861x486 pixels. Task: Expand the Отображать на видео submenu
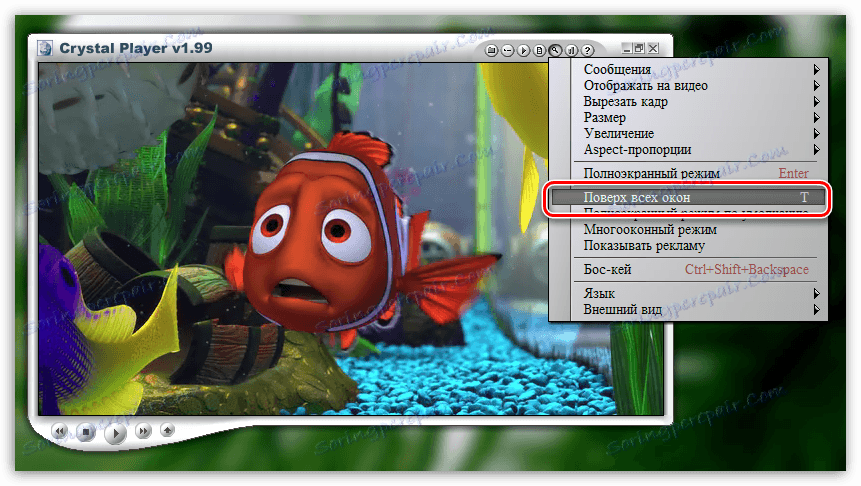[x=701, y=86]
